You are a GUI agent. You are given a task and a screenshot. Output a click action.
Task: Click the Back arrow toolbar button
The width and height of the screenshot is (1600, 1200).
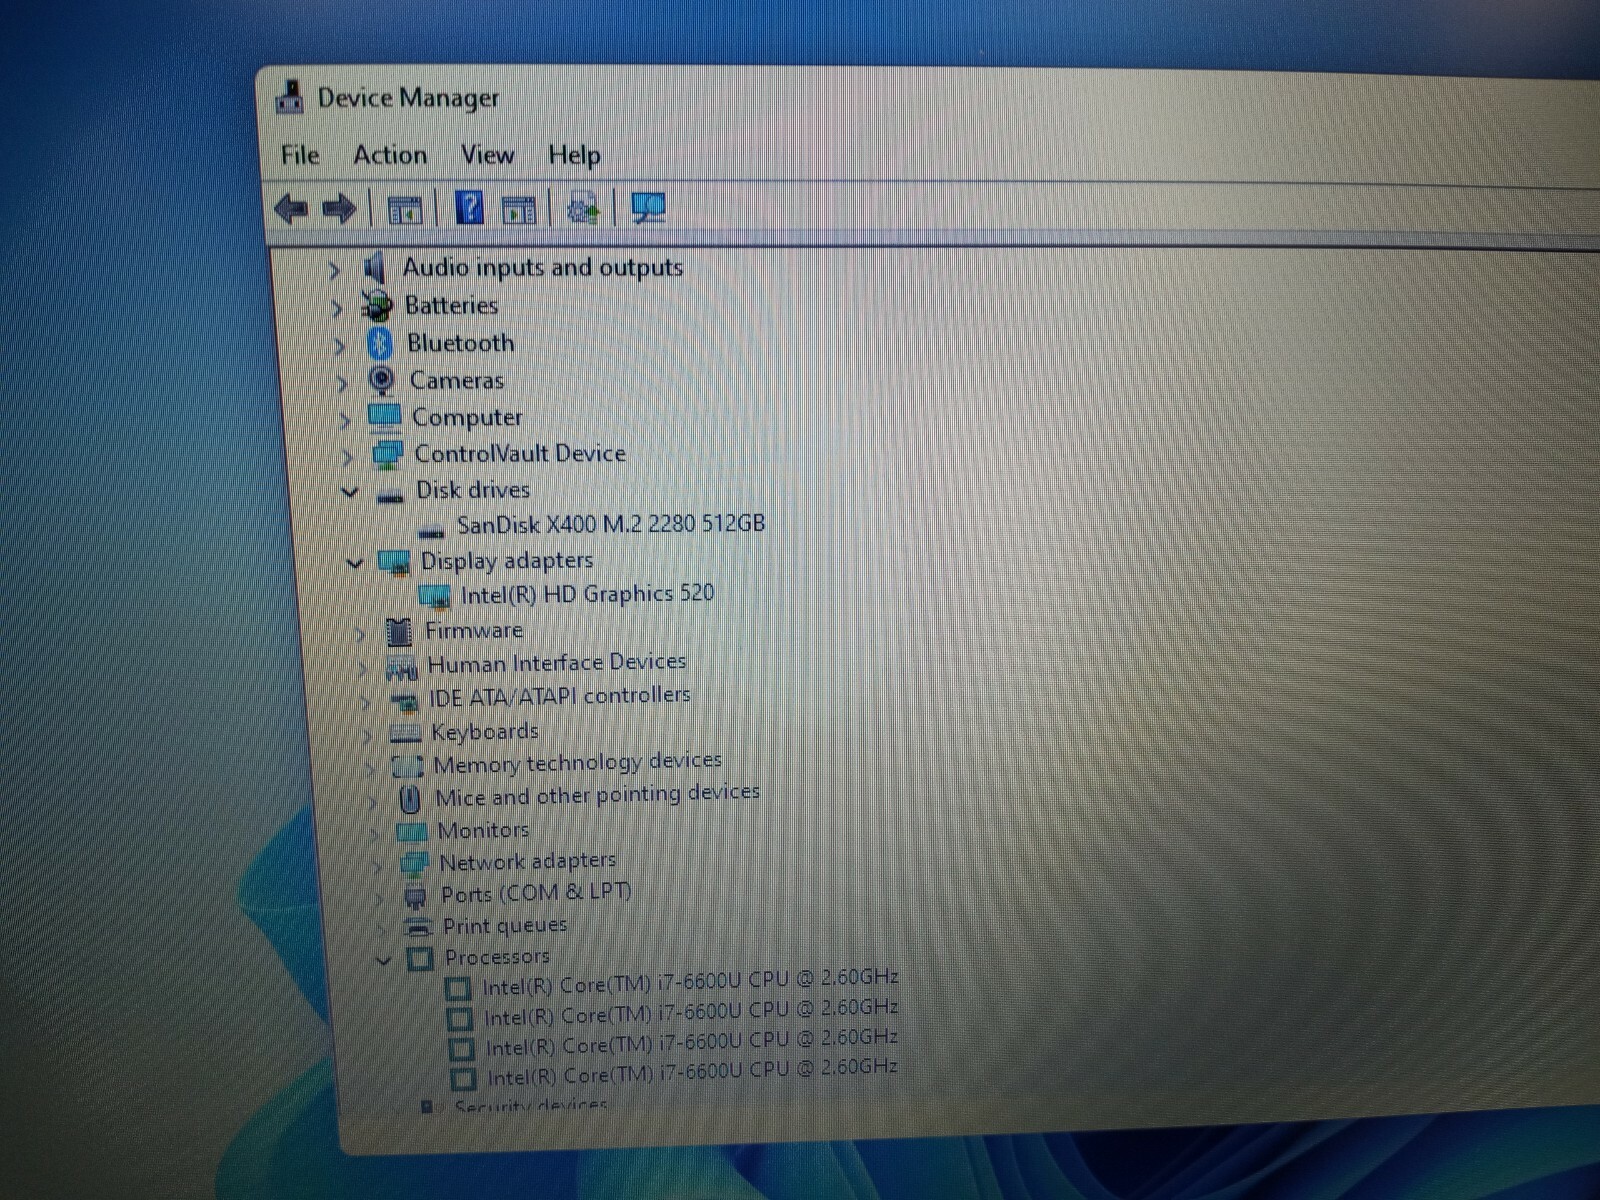(x=291, y=209)
